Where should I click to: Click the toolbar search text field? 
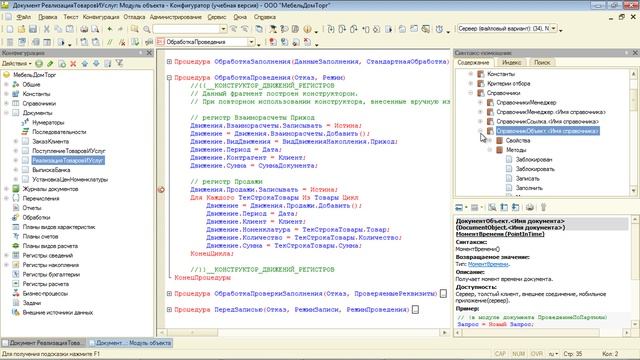[186, 29]
